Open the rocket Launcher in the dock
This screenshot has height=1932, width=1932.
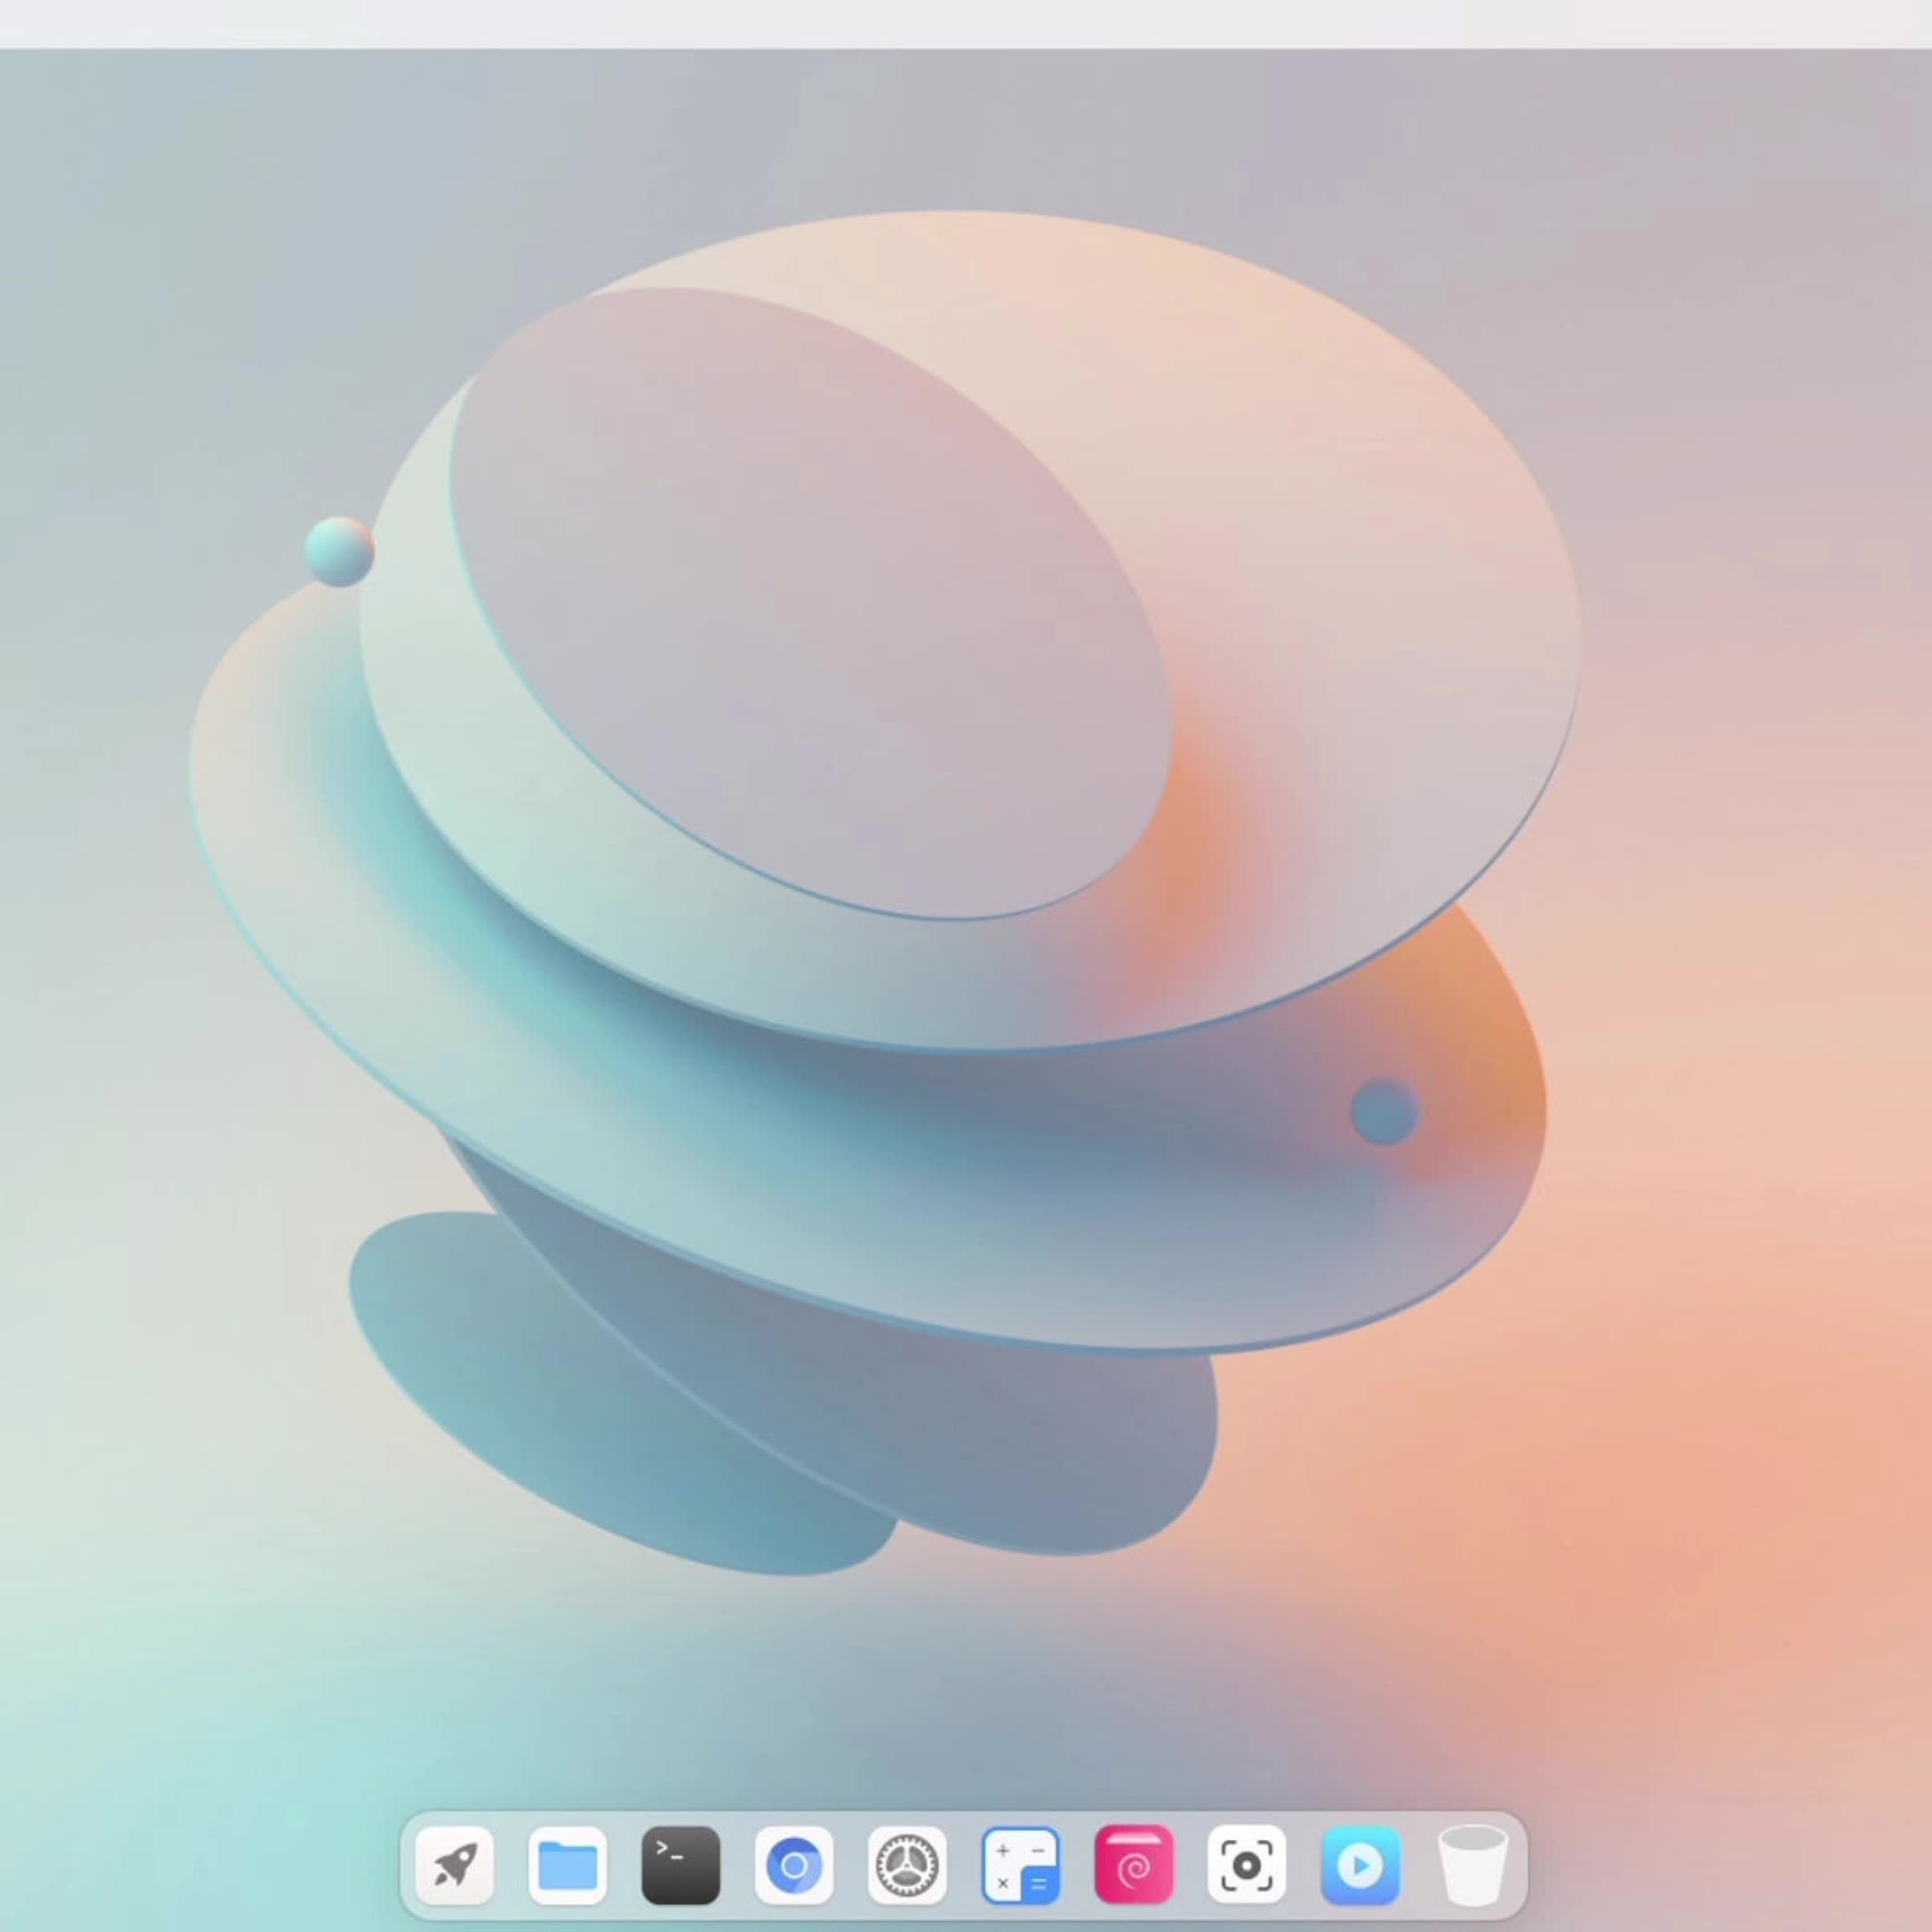click(x=454, y=1865)
